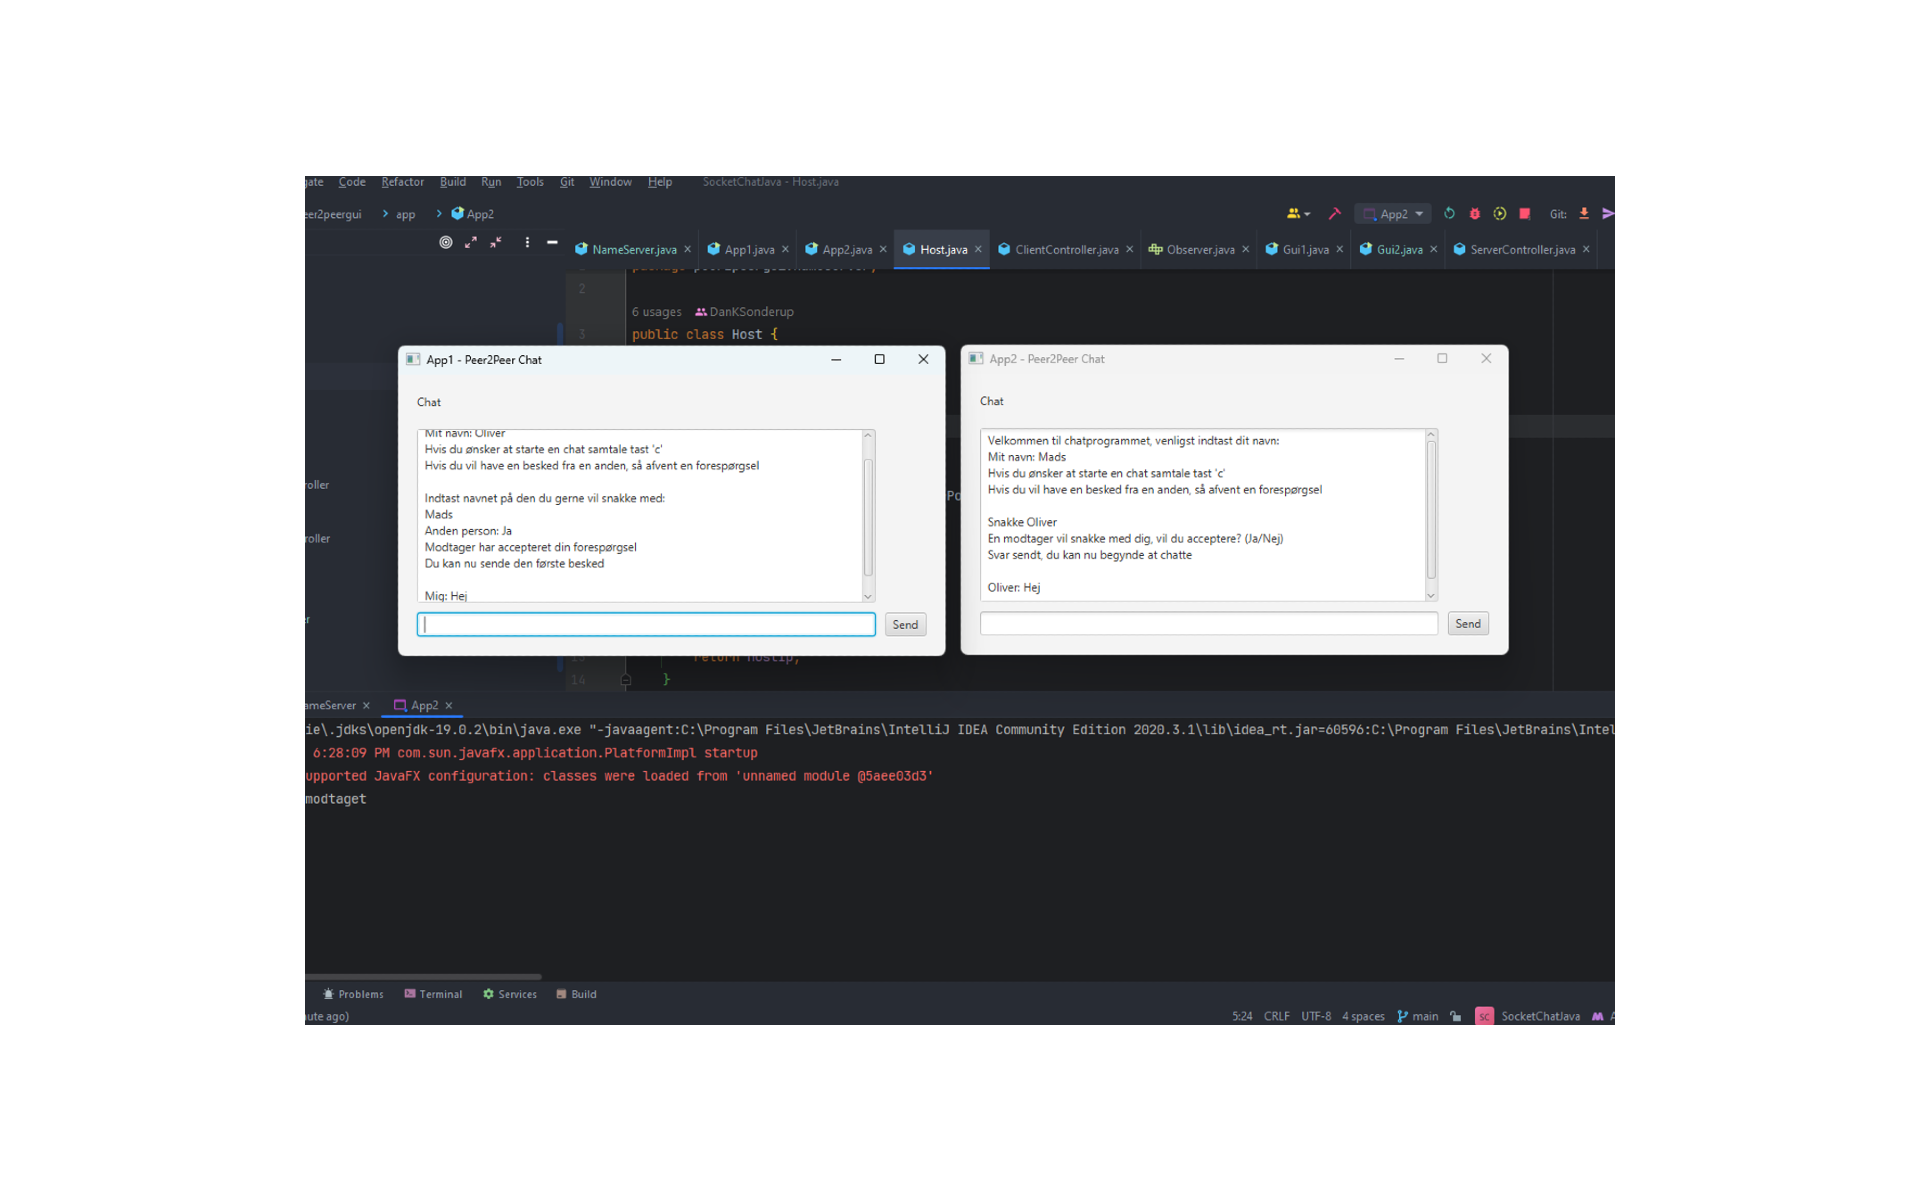The width and height of the screenshot is (1920, 1200).
Task: Open the Window menu
Action: tap(610, 182)
